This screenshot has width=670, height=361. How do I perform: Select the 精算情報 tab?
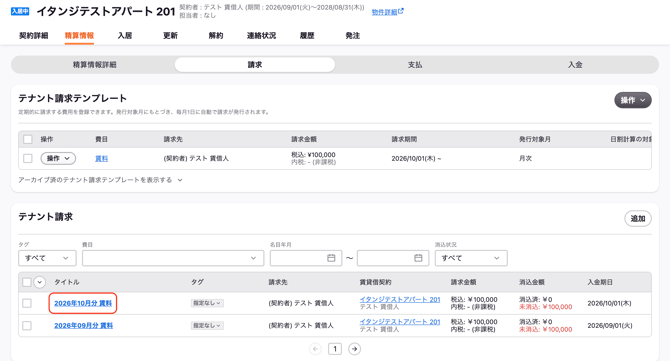(x=79, y=35)
